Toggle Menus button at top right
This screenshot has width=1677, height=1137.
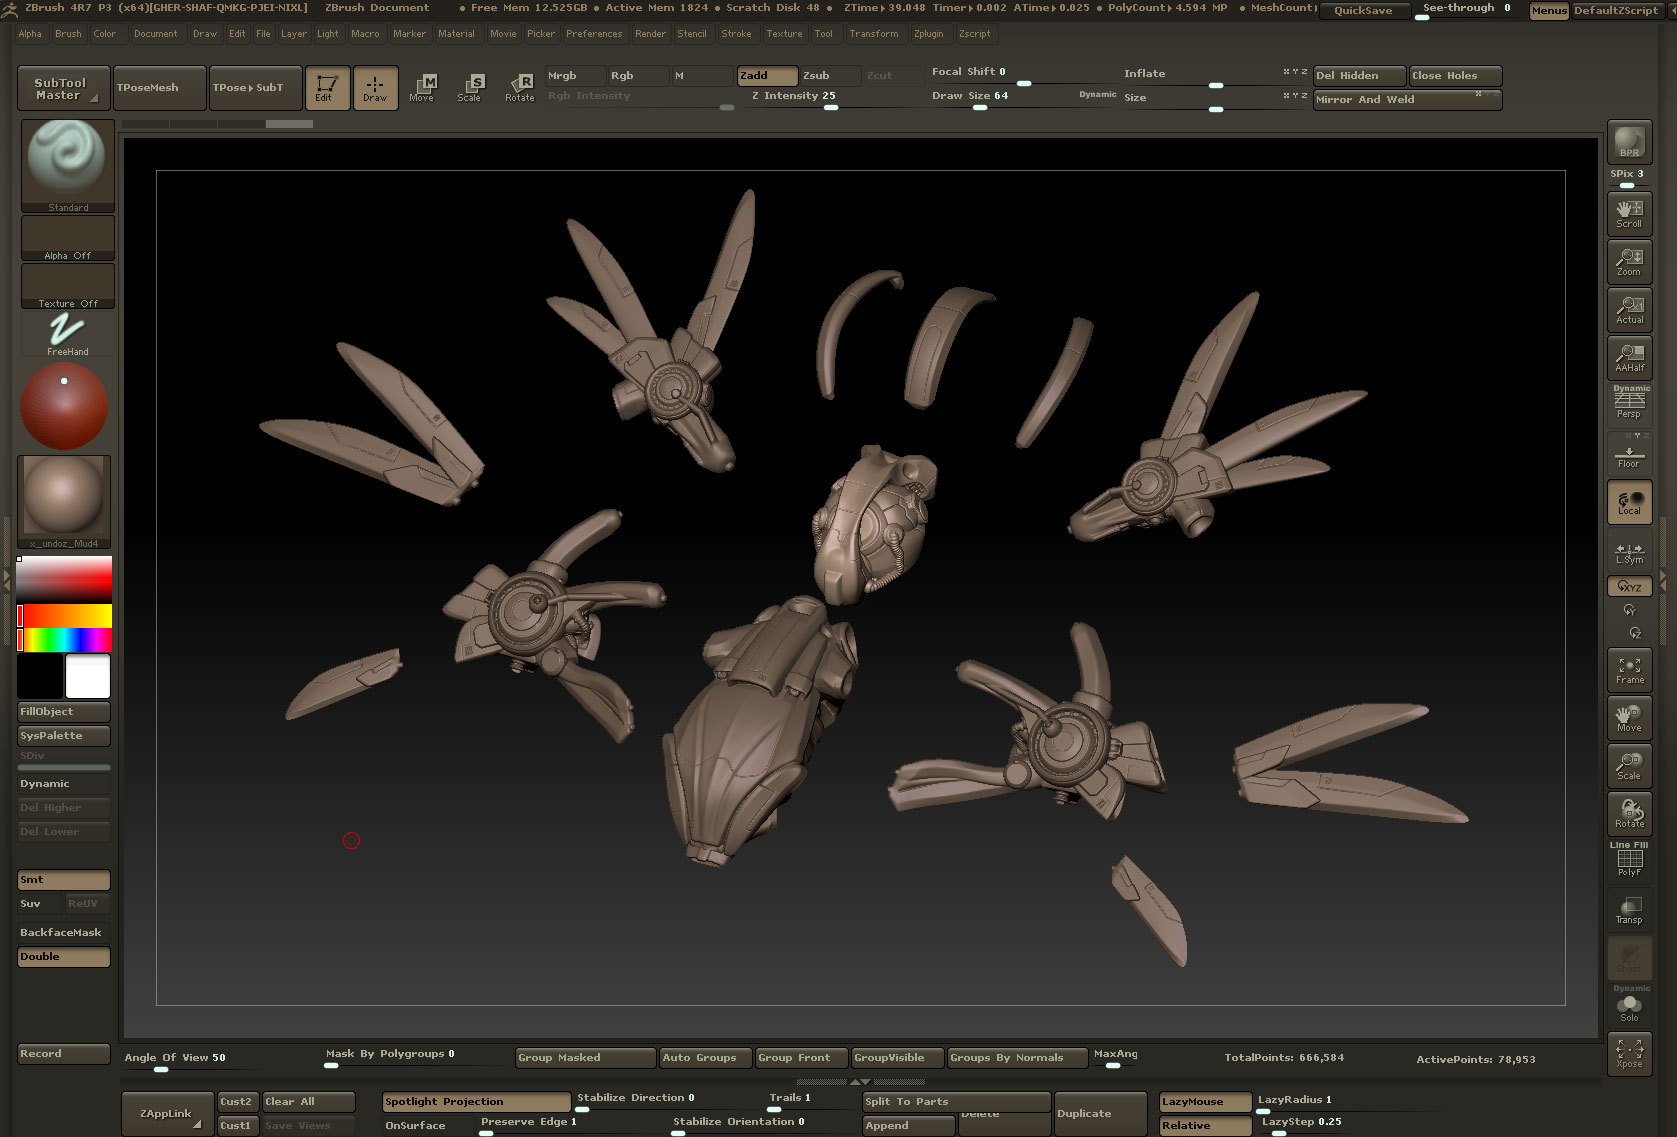click(1548, 11)
